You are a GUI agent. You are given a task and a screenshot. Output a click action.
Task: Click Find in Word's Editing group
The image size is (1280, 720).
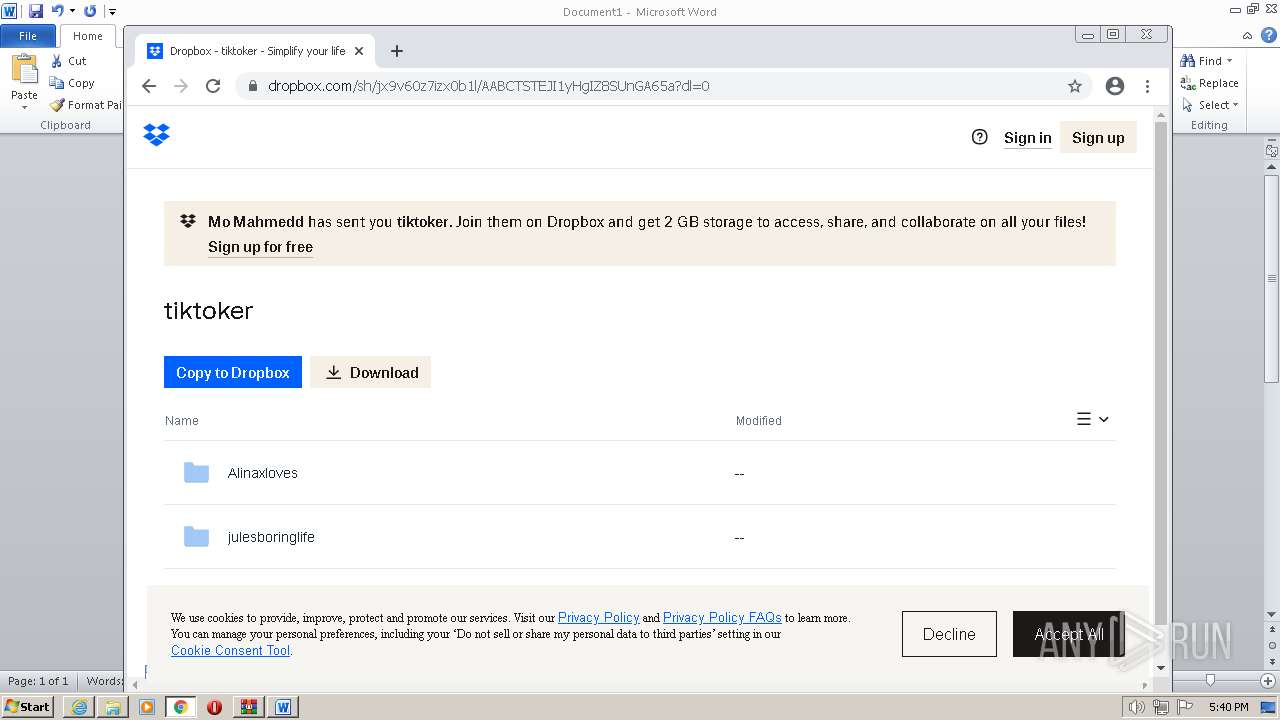[x=1207, y=61]
